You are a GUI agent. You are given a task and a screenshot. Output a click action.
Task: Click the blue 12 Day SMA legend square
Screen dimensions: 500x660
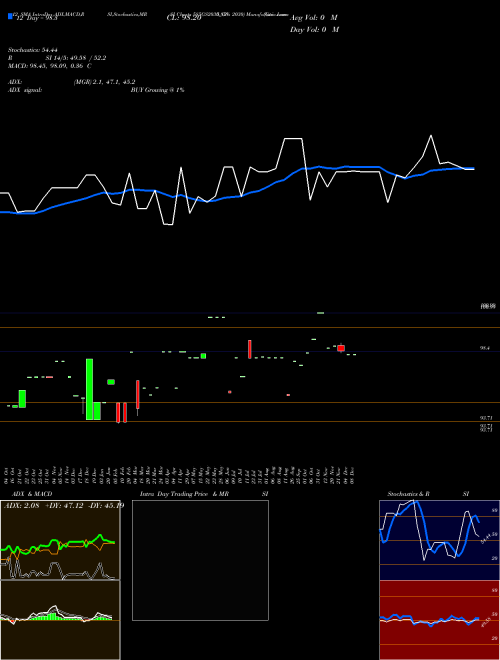tap(10, 16)
